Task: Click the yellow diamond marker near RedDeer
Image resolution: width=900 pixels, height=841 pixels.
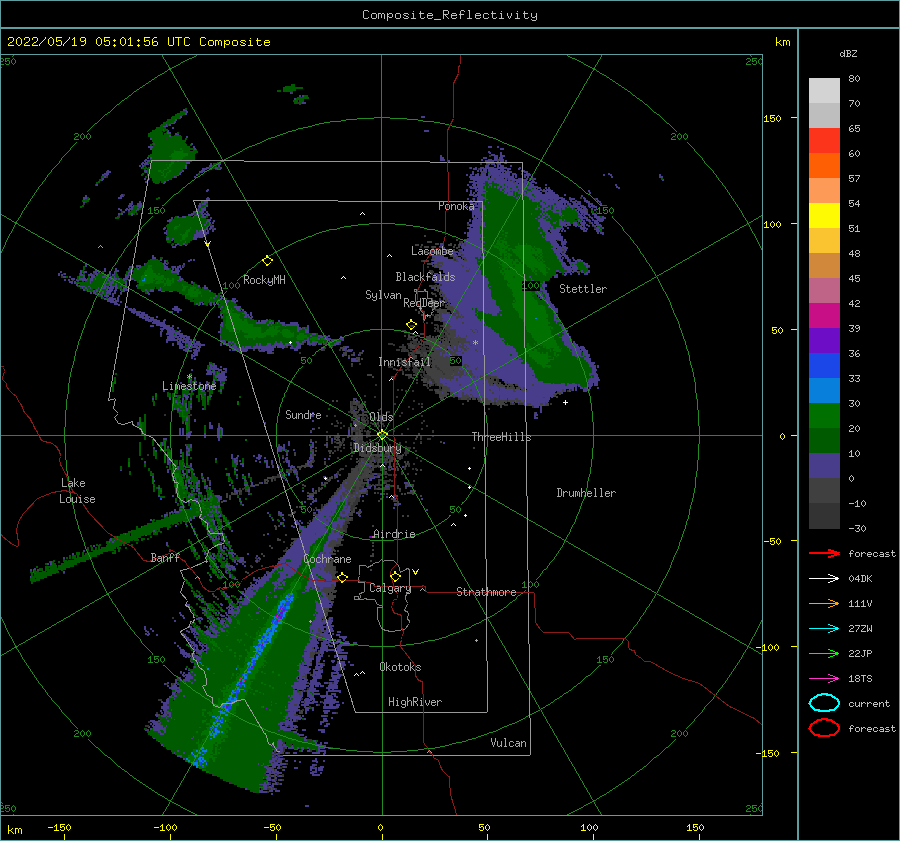Action: pos(411,325)
